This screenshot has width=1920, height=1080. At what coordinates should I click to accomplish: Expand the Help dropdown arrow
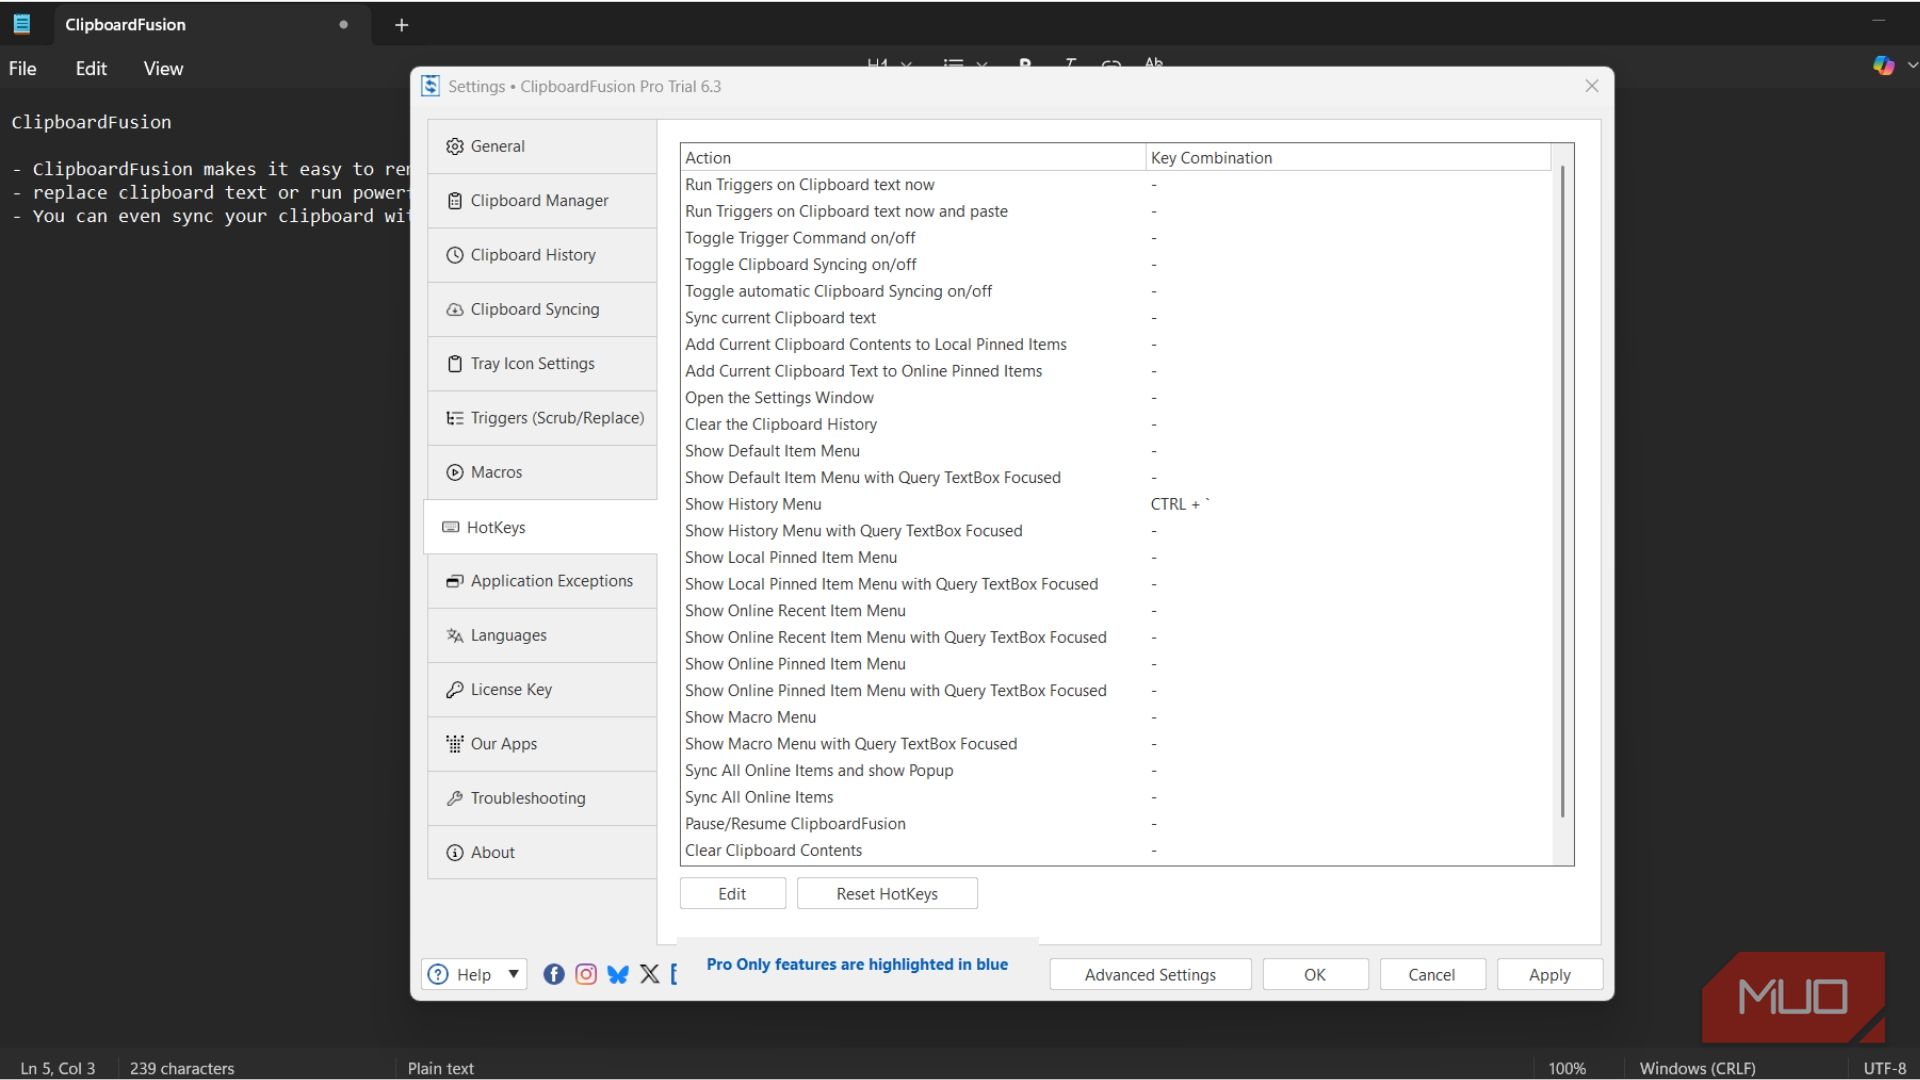coord(513,974)
